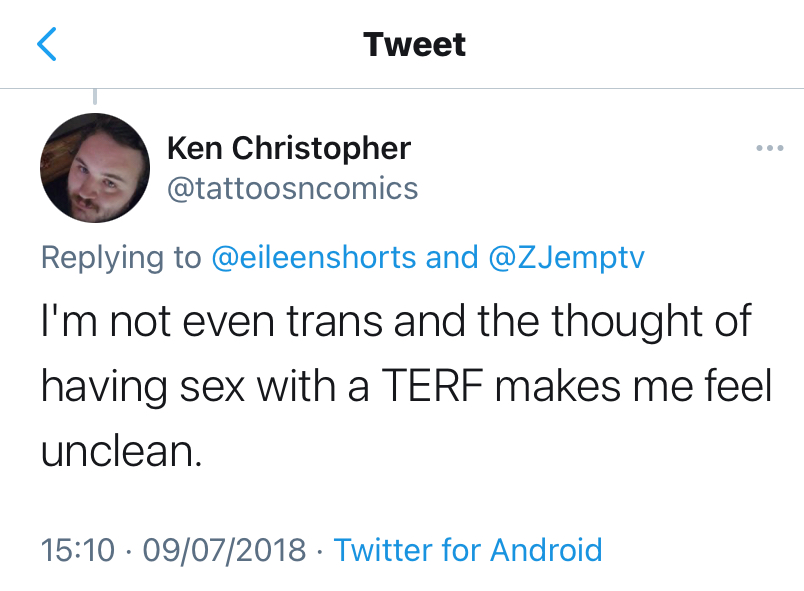
Task: Click the "Replying to" label
Action: [121, 257]
